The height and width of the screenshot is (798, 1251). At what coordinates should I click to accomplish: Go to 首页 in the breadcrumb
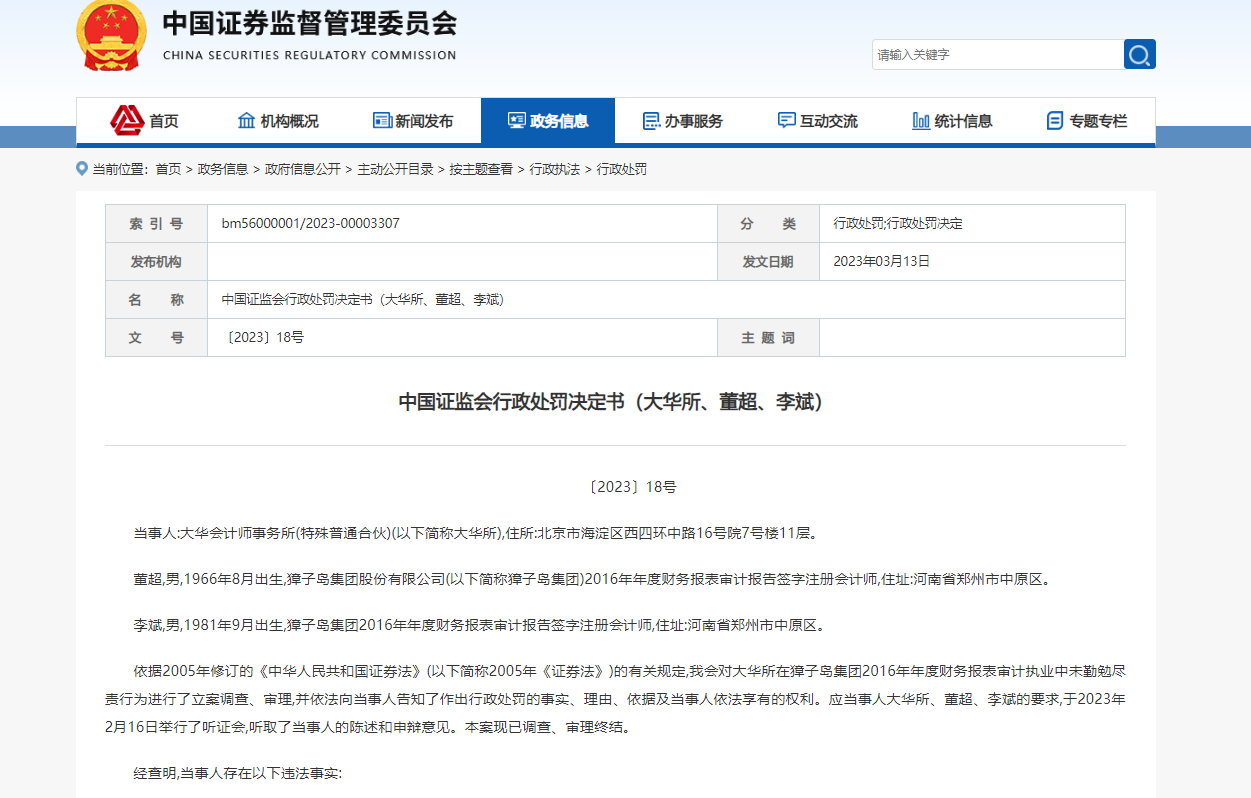point(168,169)
